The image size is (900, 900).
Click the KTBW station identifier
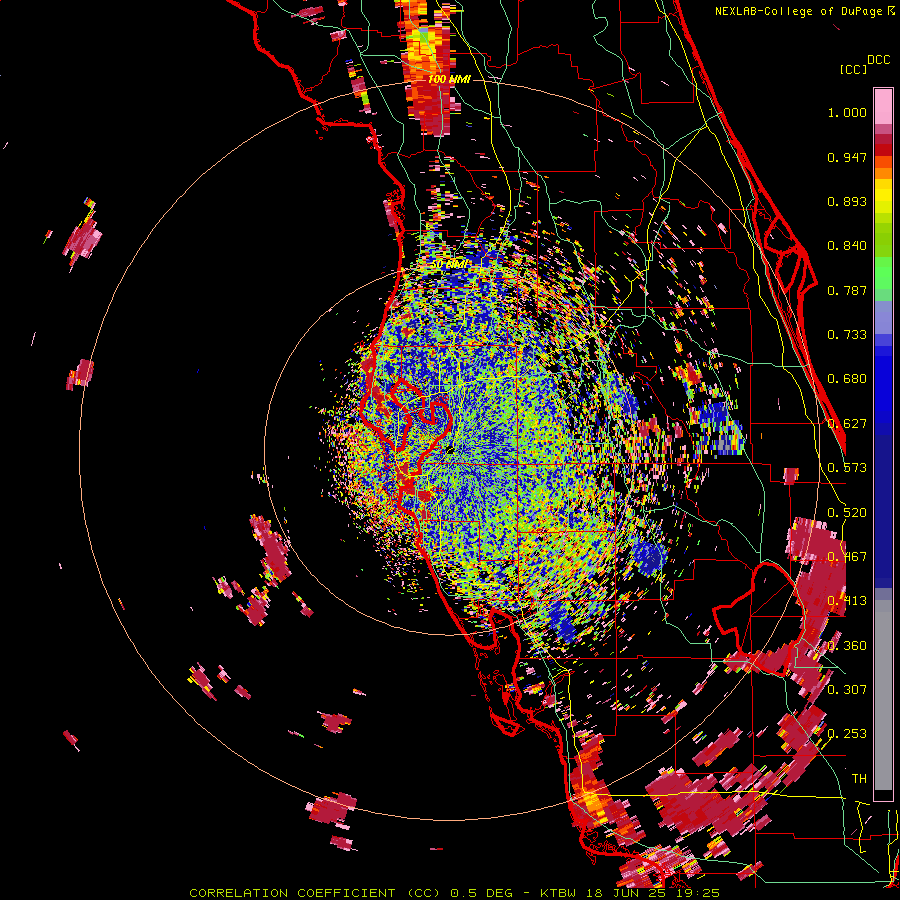[557, 893]
